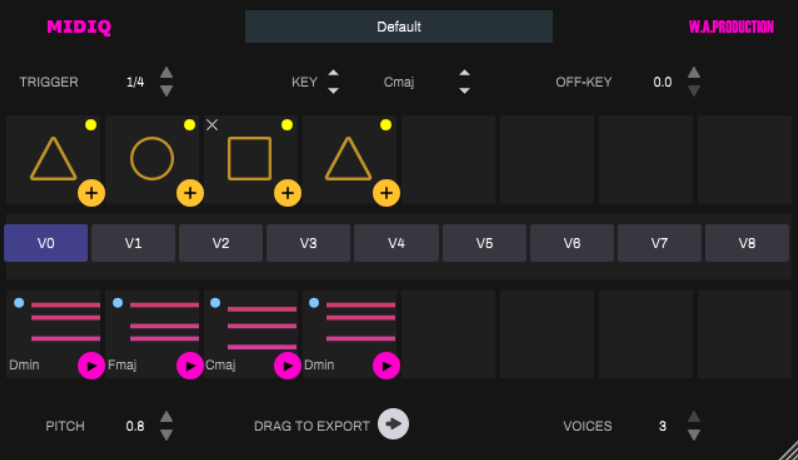The width and height of the screenshot is (798, 460).
Task: Open the Default preset selector
Action: (x=399, y=26)
